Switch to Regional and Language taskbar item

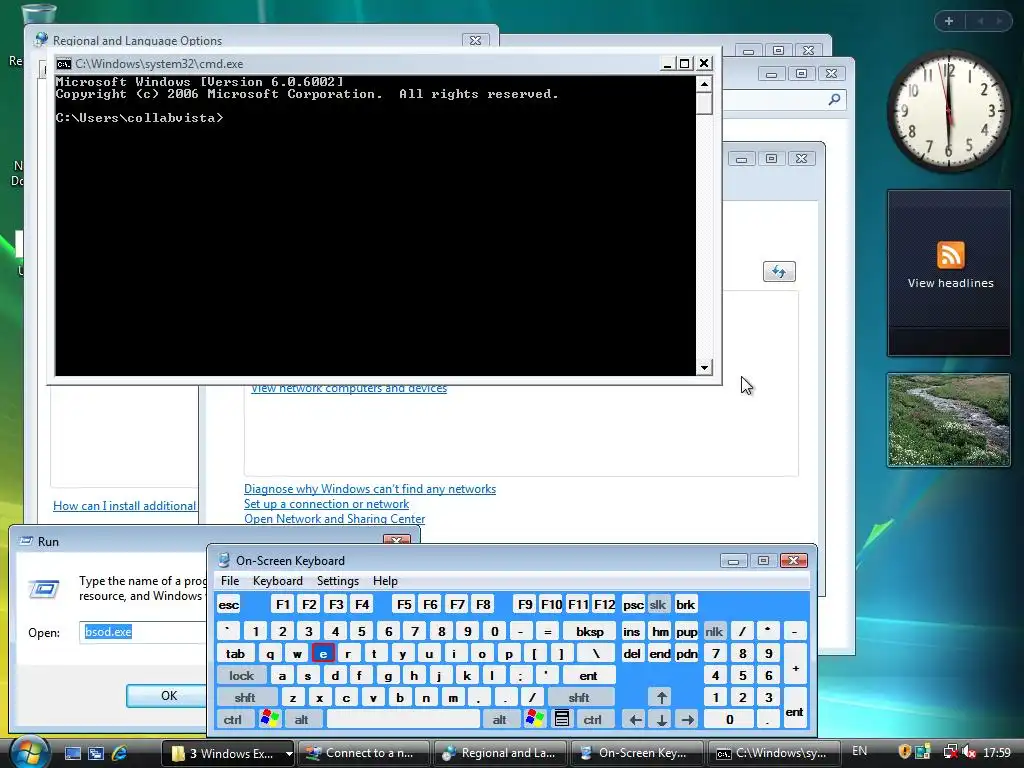click(x=500, y=753)
